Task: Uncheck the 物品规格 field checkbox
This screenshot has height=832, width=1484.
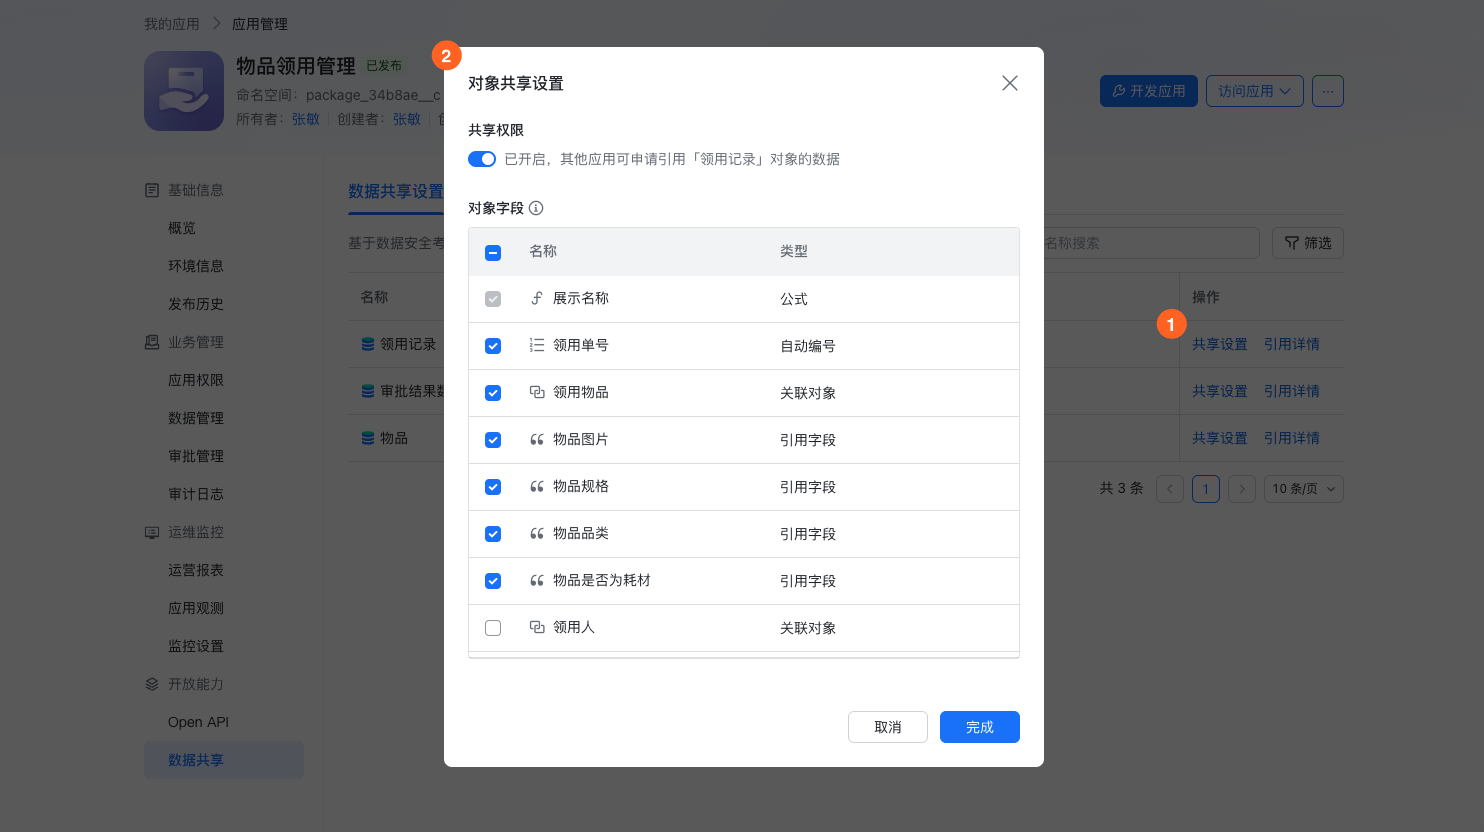Action: [x=493, y=487]
